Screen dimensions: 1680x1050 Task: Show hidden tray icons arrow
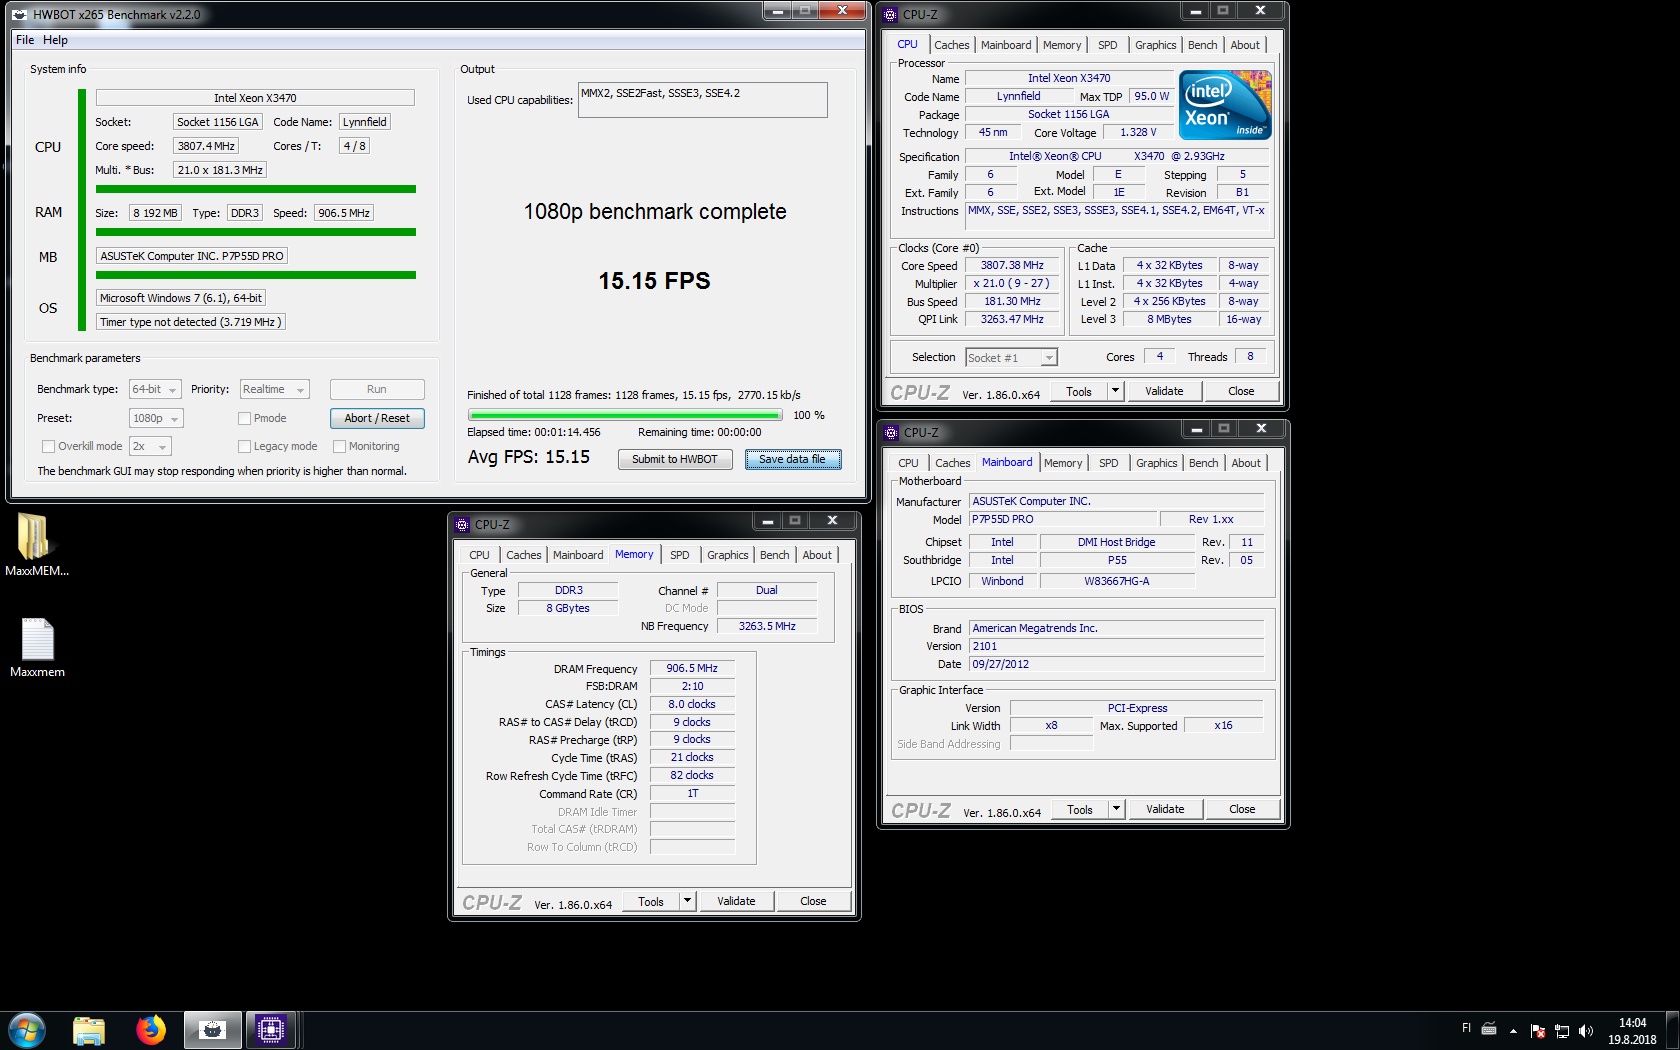(1513, 1030)
